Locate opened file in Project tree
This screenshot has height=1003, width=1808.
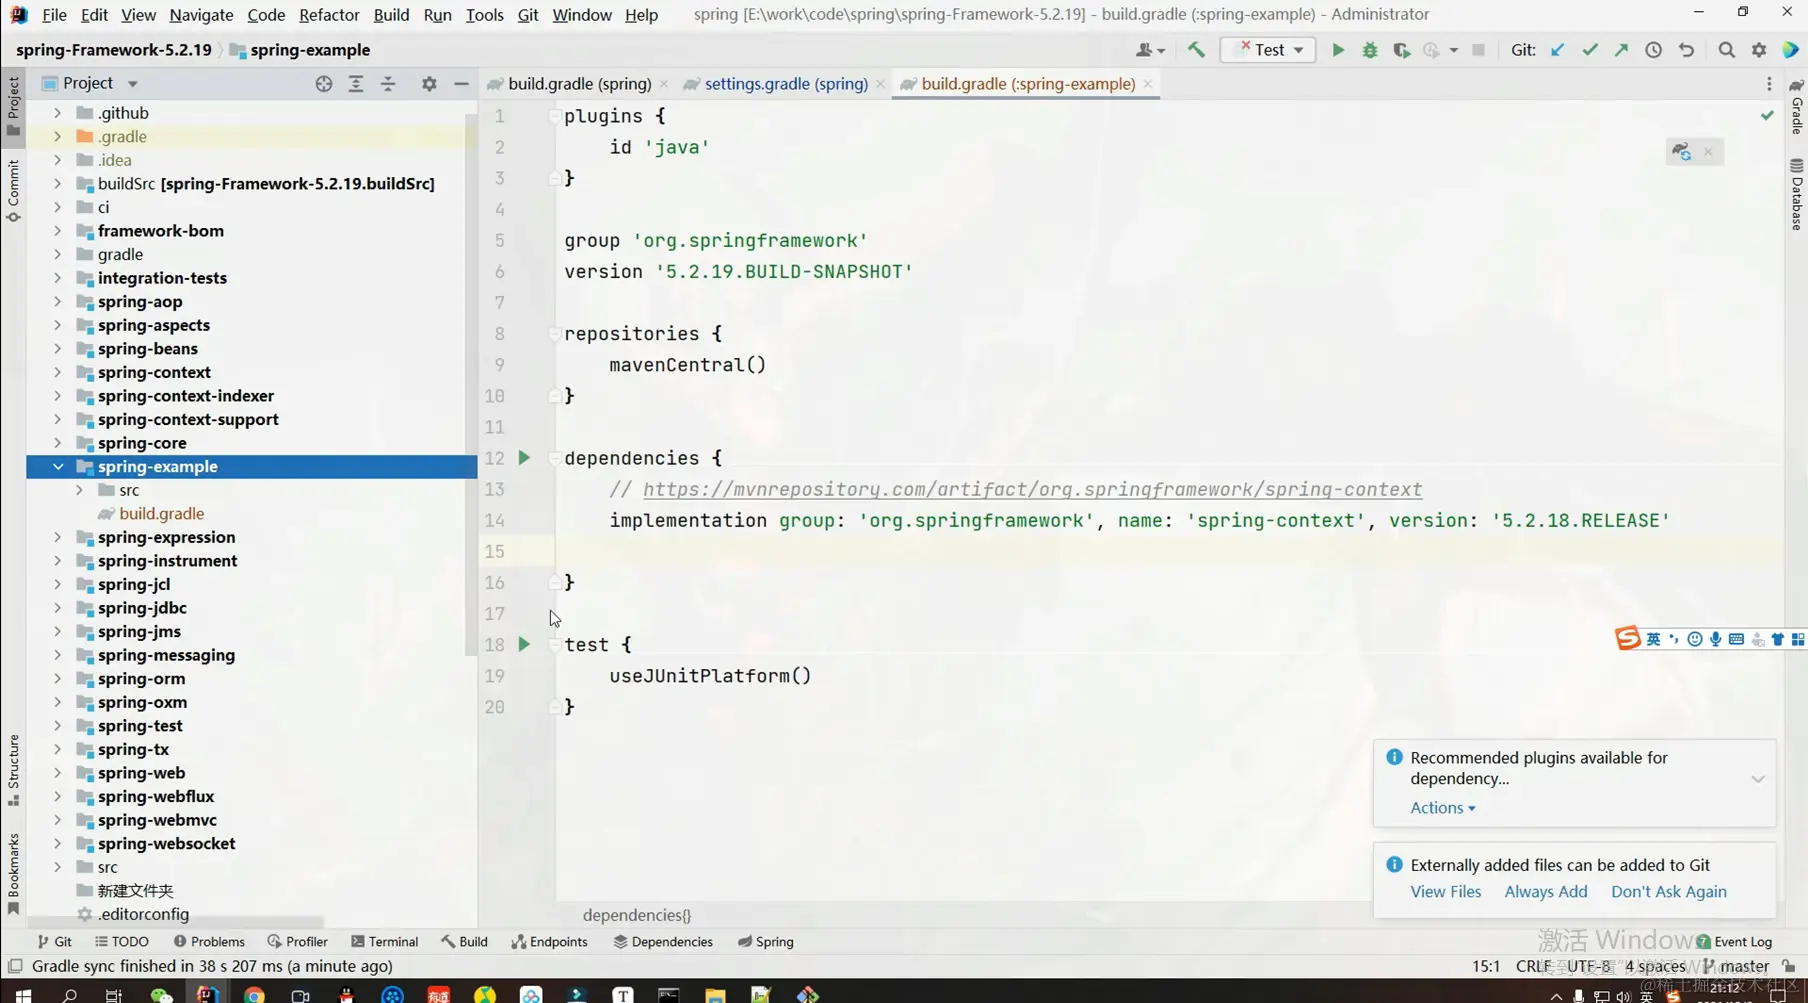323,84
